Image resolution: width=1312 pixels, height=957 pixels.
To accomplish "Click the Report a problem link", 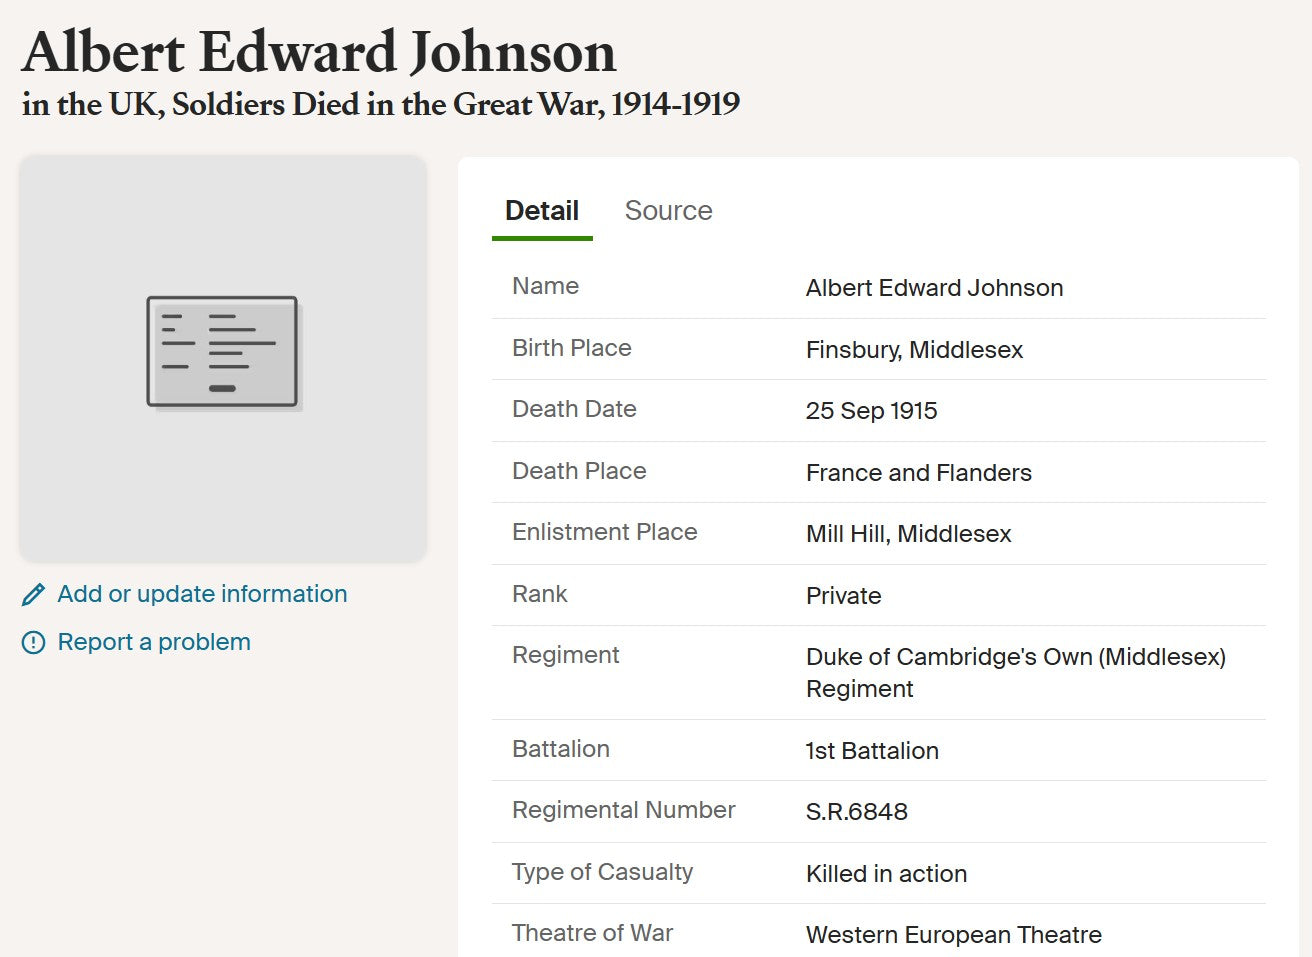I will point(154,642).
